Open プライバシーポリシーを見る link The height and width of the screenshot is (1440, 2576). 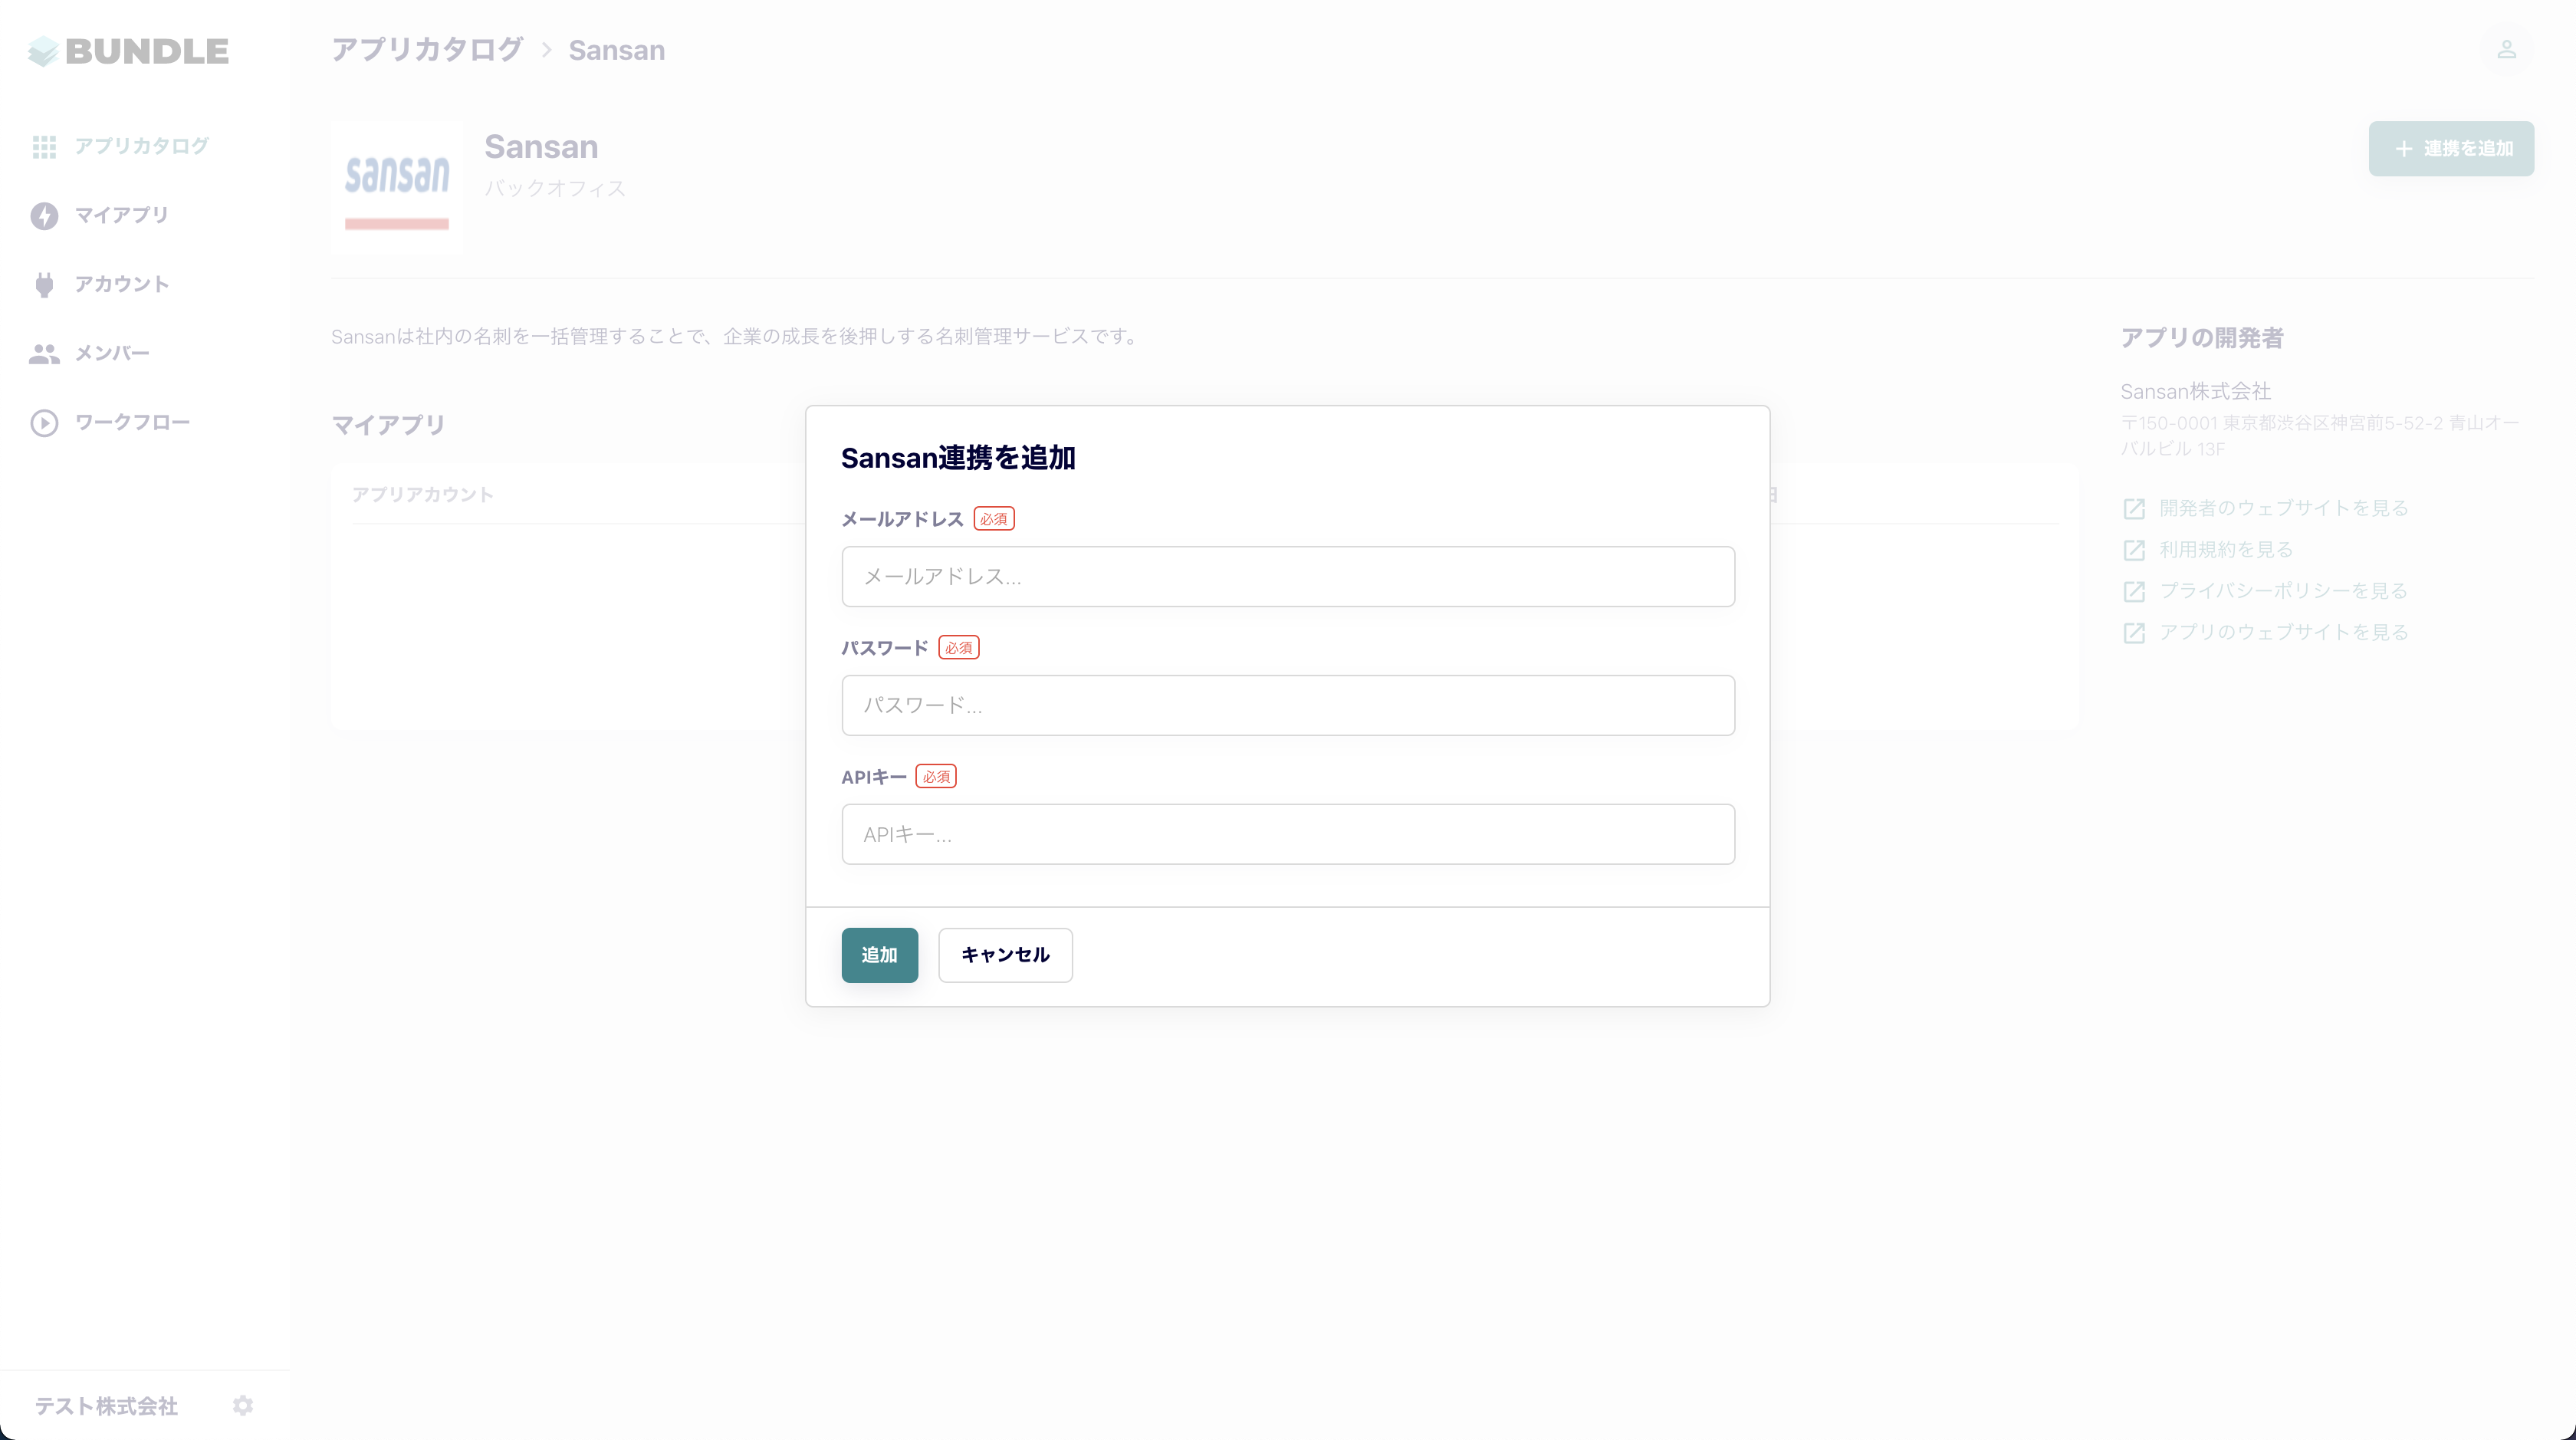tap(2284, 591)
